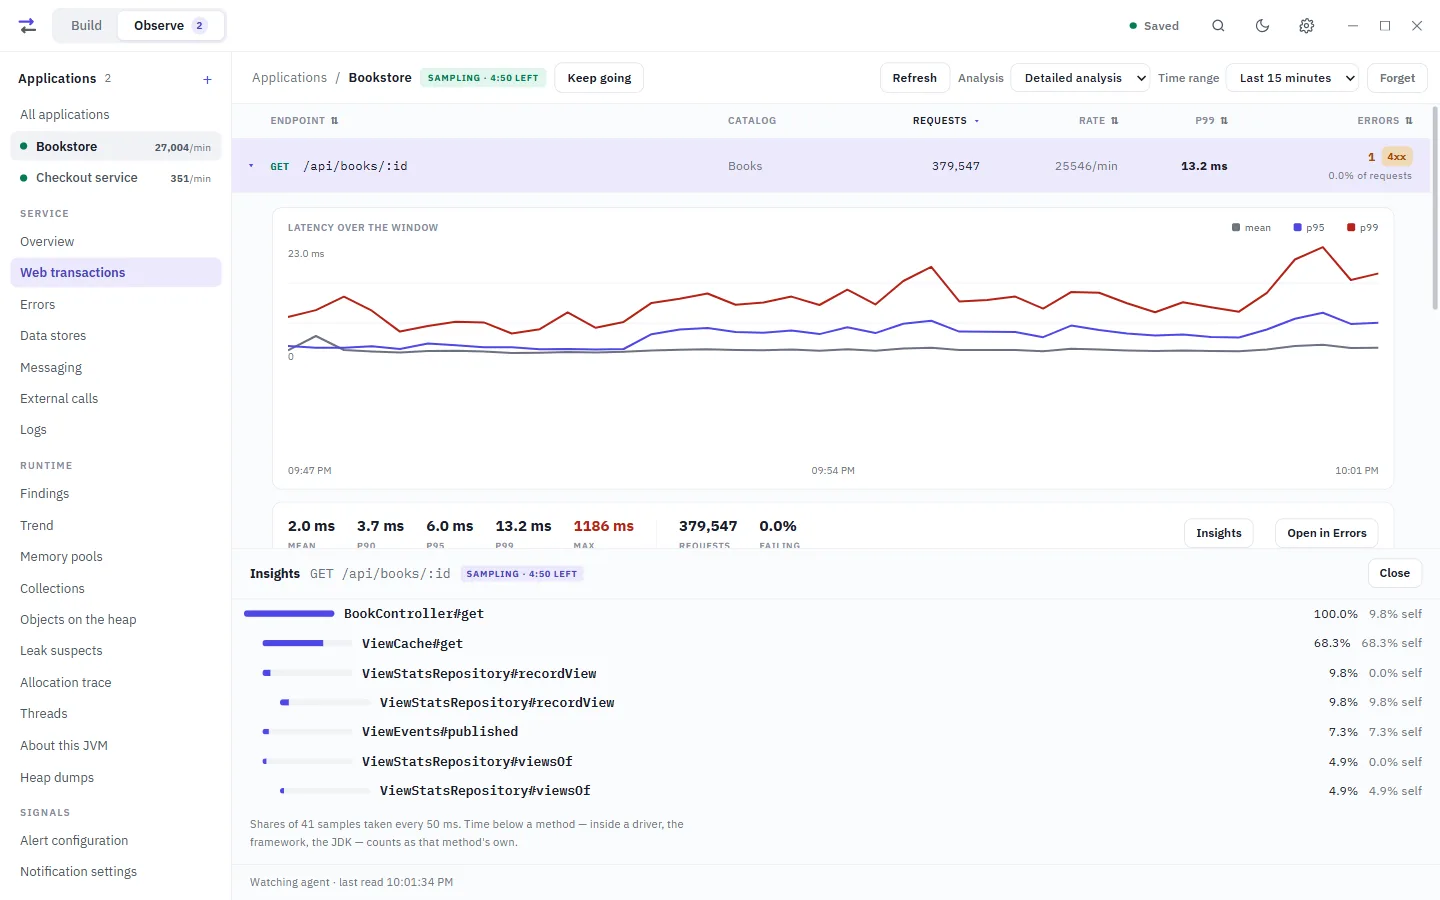Open Objects on the heap
Screen dimensions: 1440x900
(x=116, y=620)
